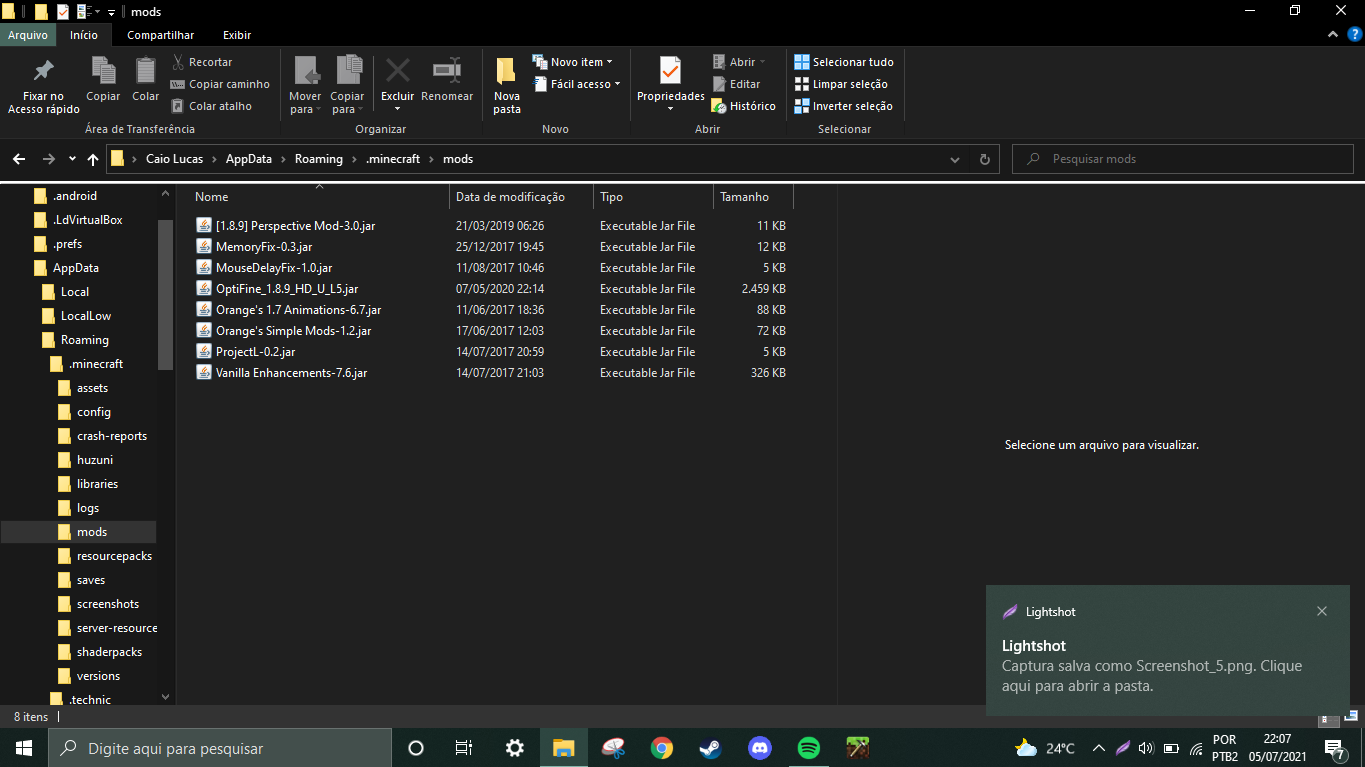Screen dimensions: 1365x767
Task: Open the Mover para menu
Action: (x=305, y=86)
